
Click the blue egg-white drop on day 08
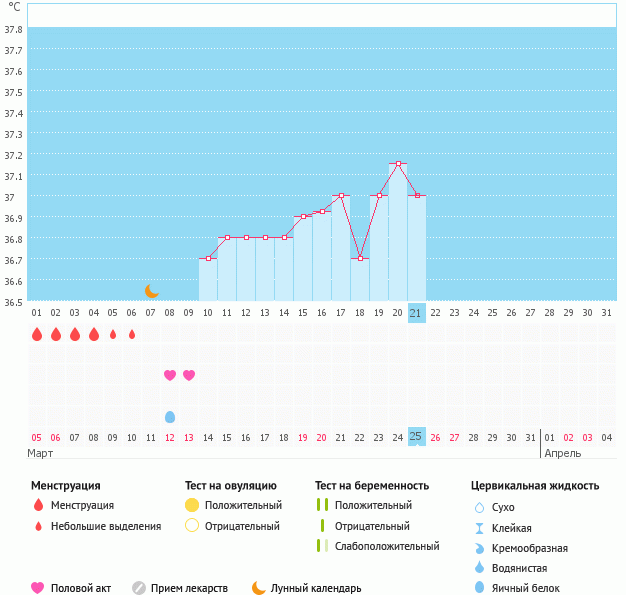(x=170, y=416)
